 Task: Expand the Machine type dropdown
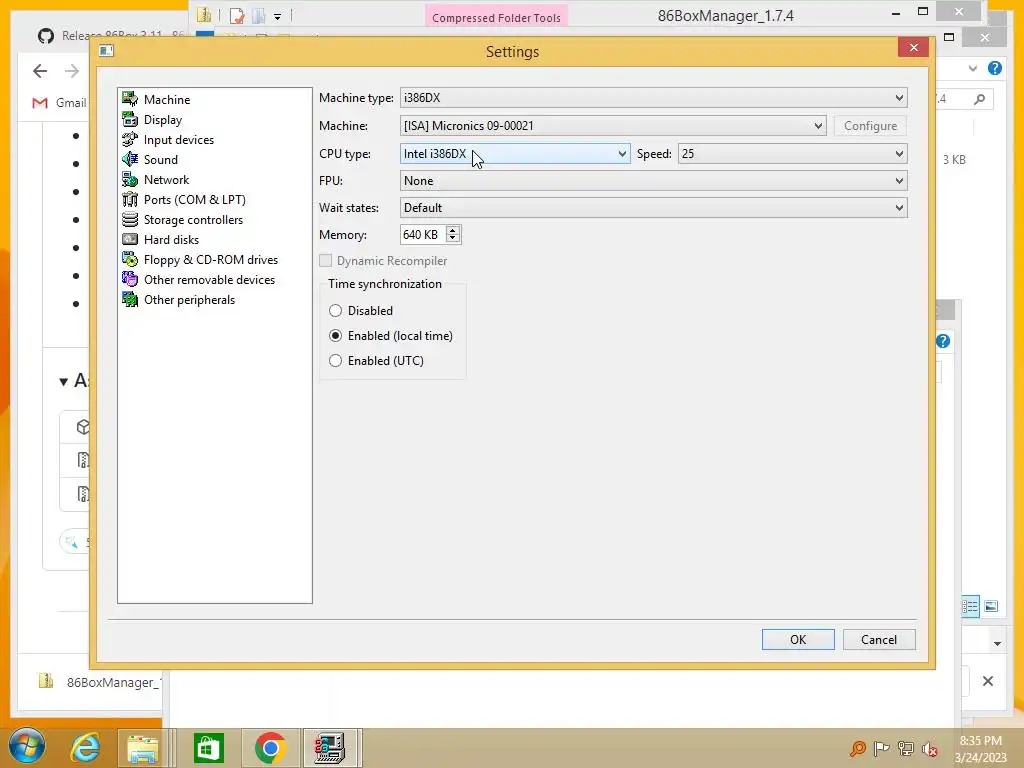click(x=899, y=98)
